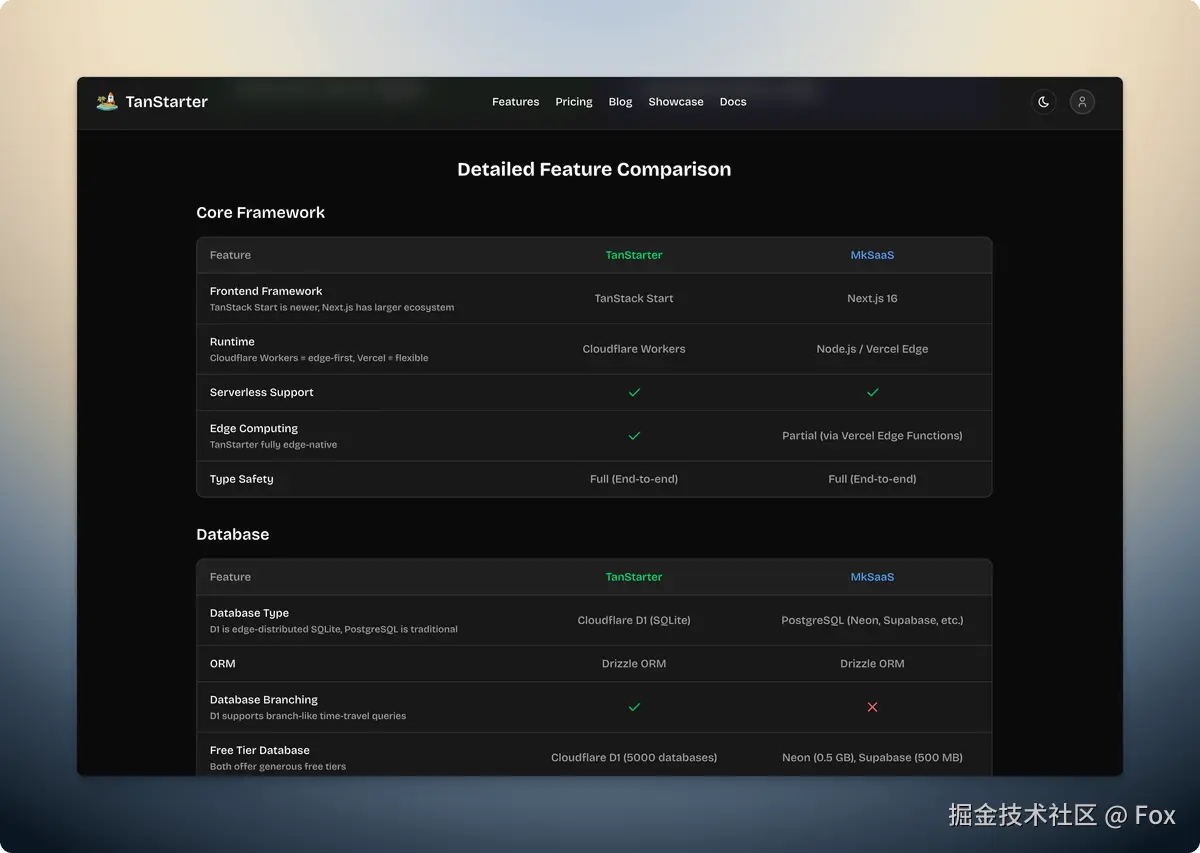Image resolution: width=1200 pixels, height=853 pixels.
Task: Open the Docs nav link
Action: coord(733,102)
